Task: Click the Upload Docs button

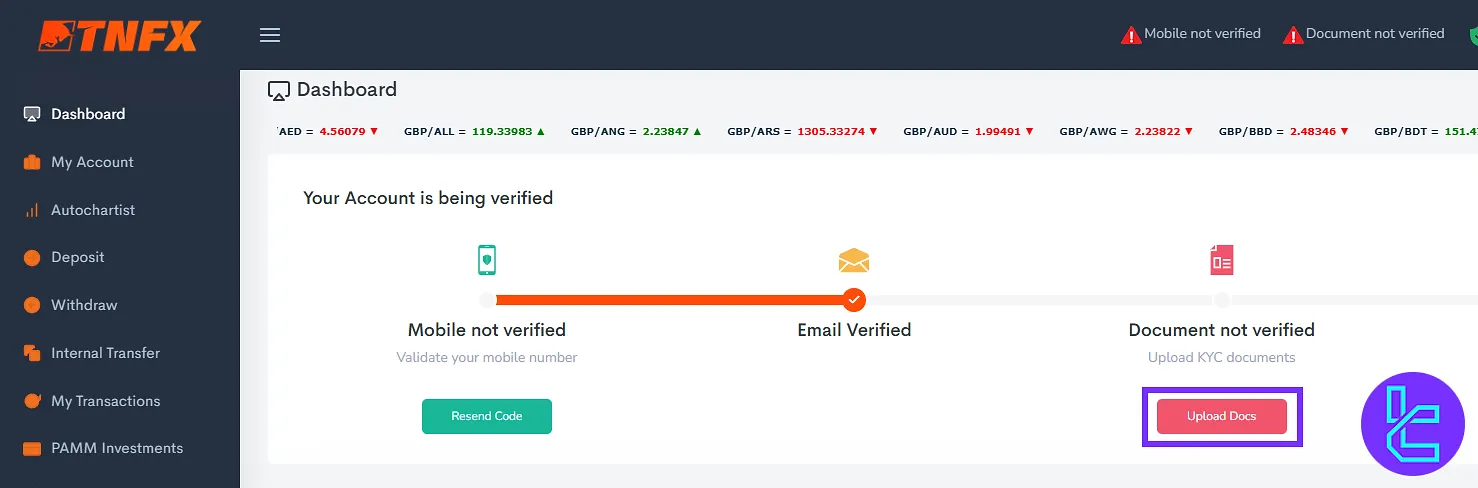Action: (1221, 416)
